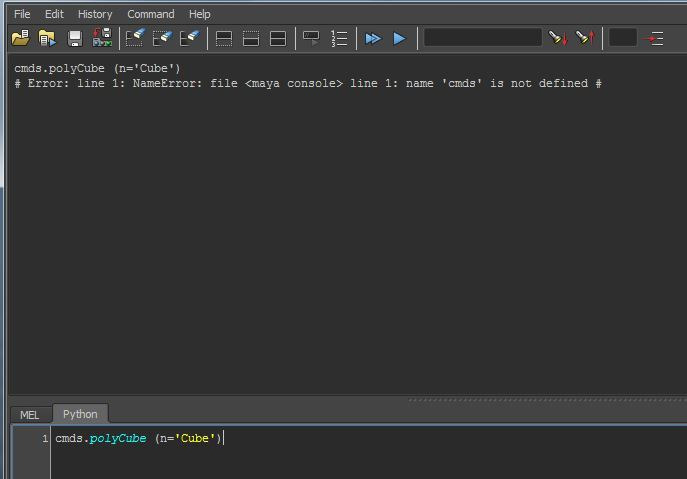Open the Edit menu
Viewport: 687px width, 479px height.
(x=54, y=14)
